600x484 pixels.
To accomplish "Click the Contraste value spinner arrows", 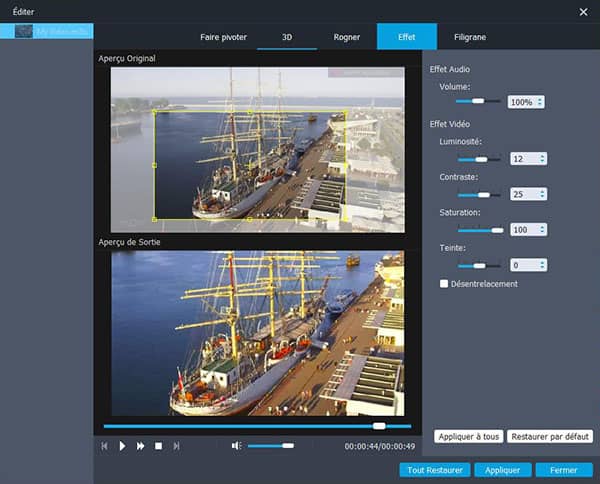I will point(542,194).
